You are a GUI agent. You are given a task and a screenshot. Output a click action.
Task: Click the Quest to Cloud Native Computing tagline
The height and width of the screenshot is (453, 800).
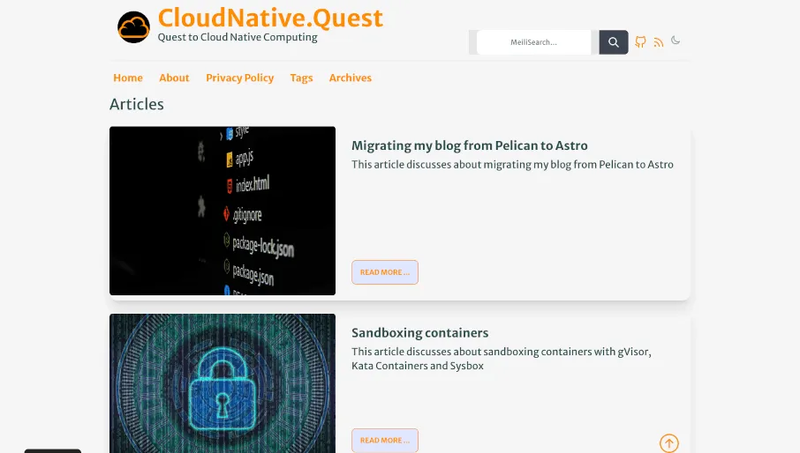click(237, 37)
